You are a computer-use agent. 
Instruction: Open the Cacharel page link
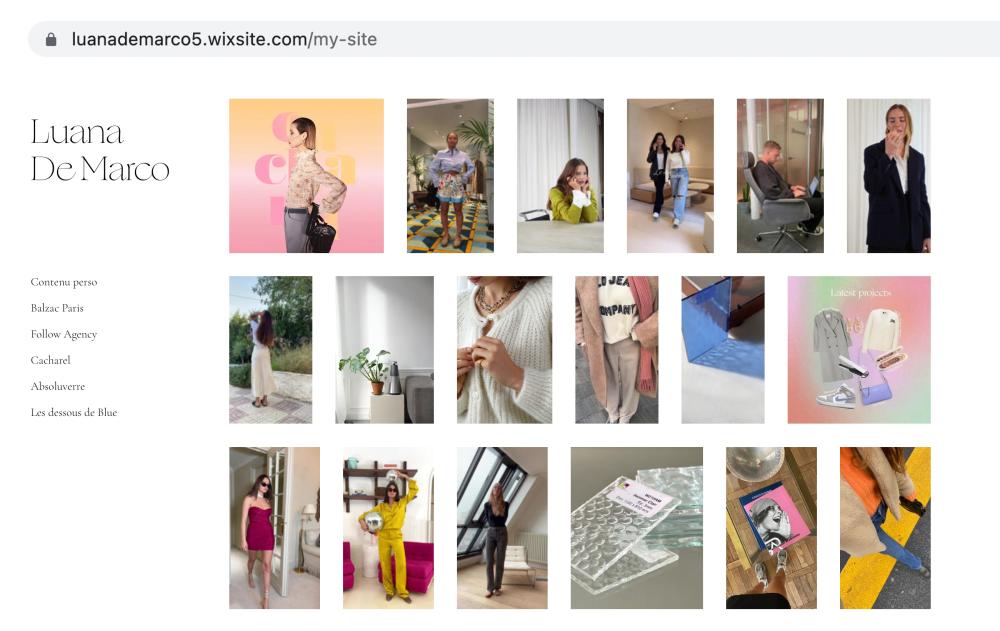(x=50, y=360)
